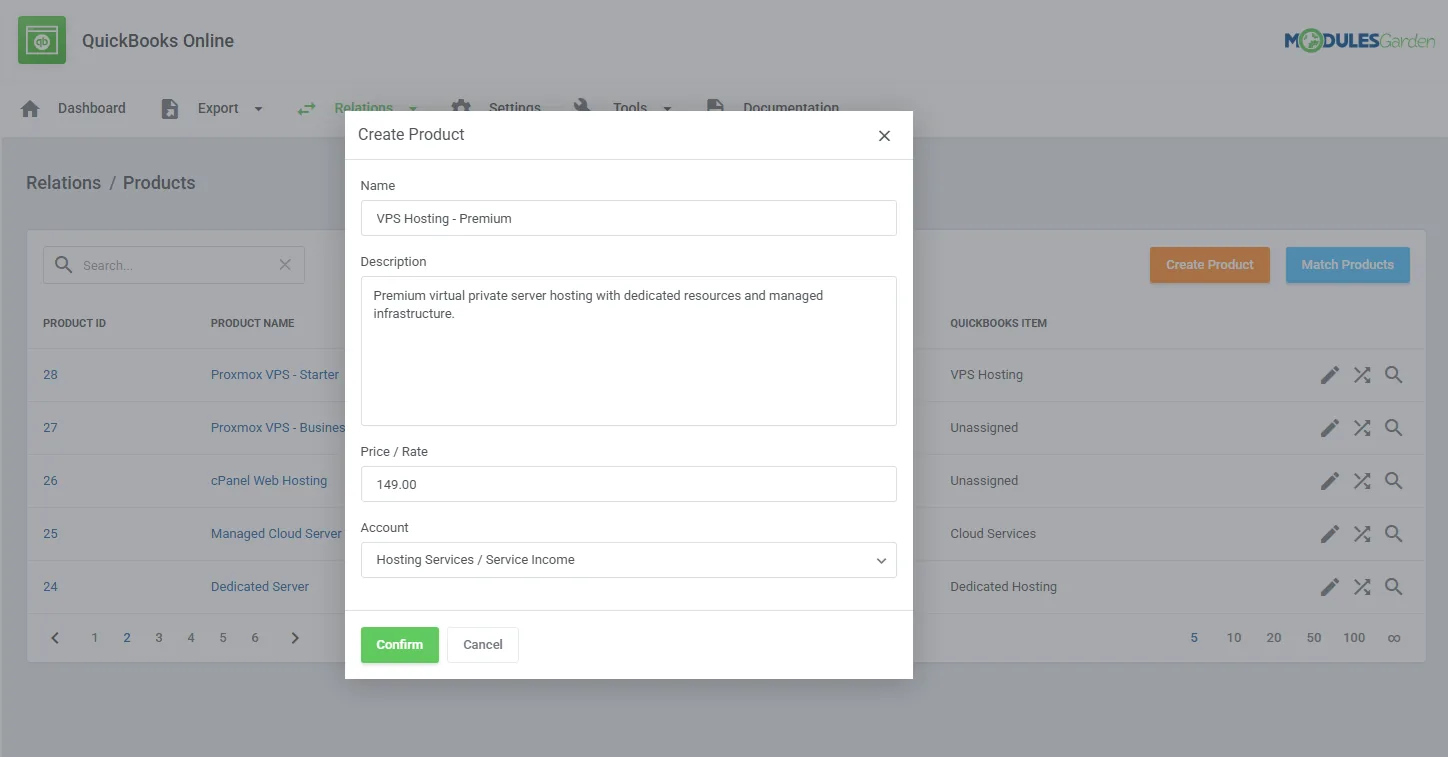Edit the Cloud Services row with pencil
Viewport: 1448px width, 757px height.
(x=1330, y=534)
